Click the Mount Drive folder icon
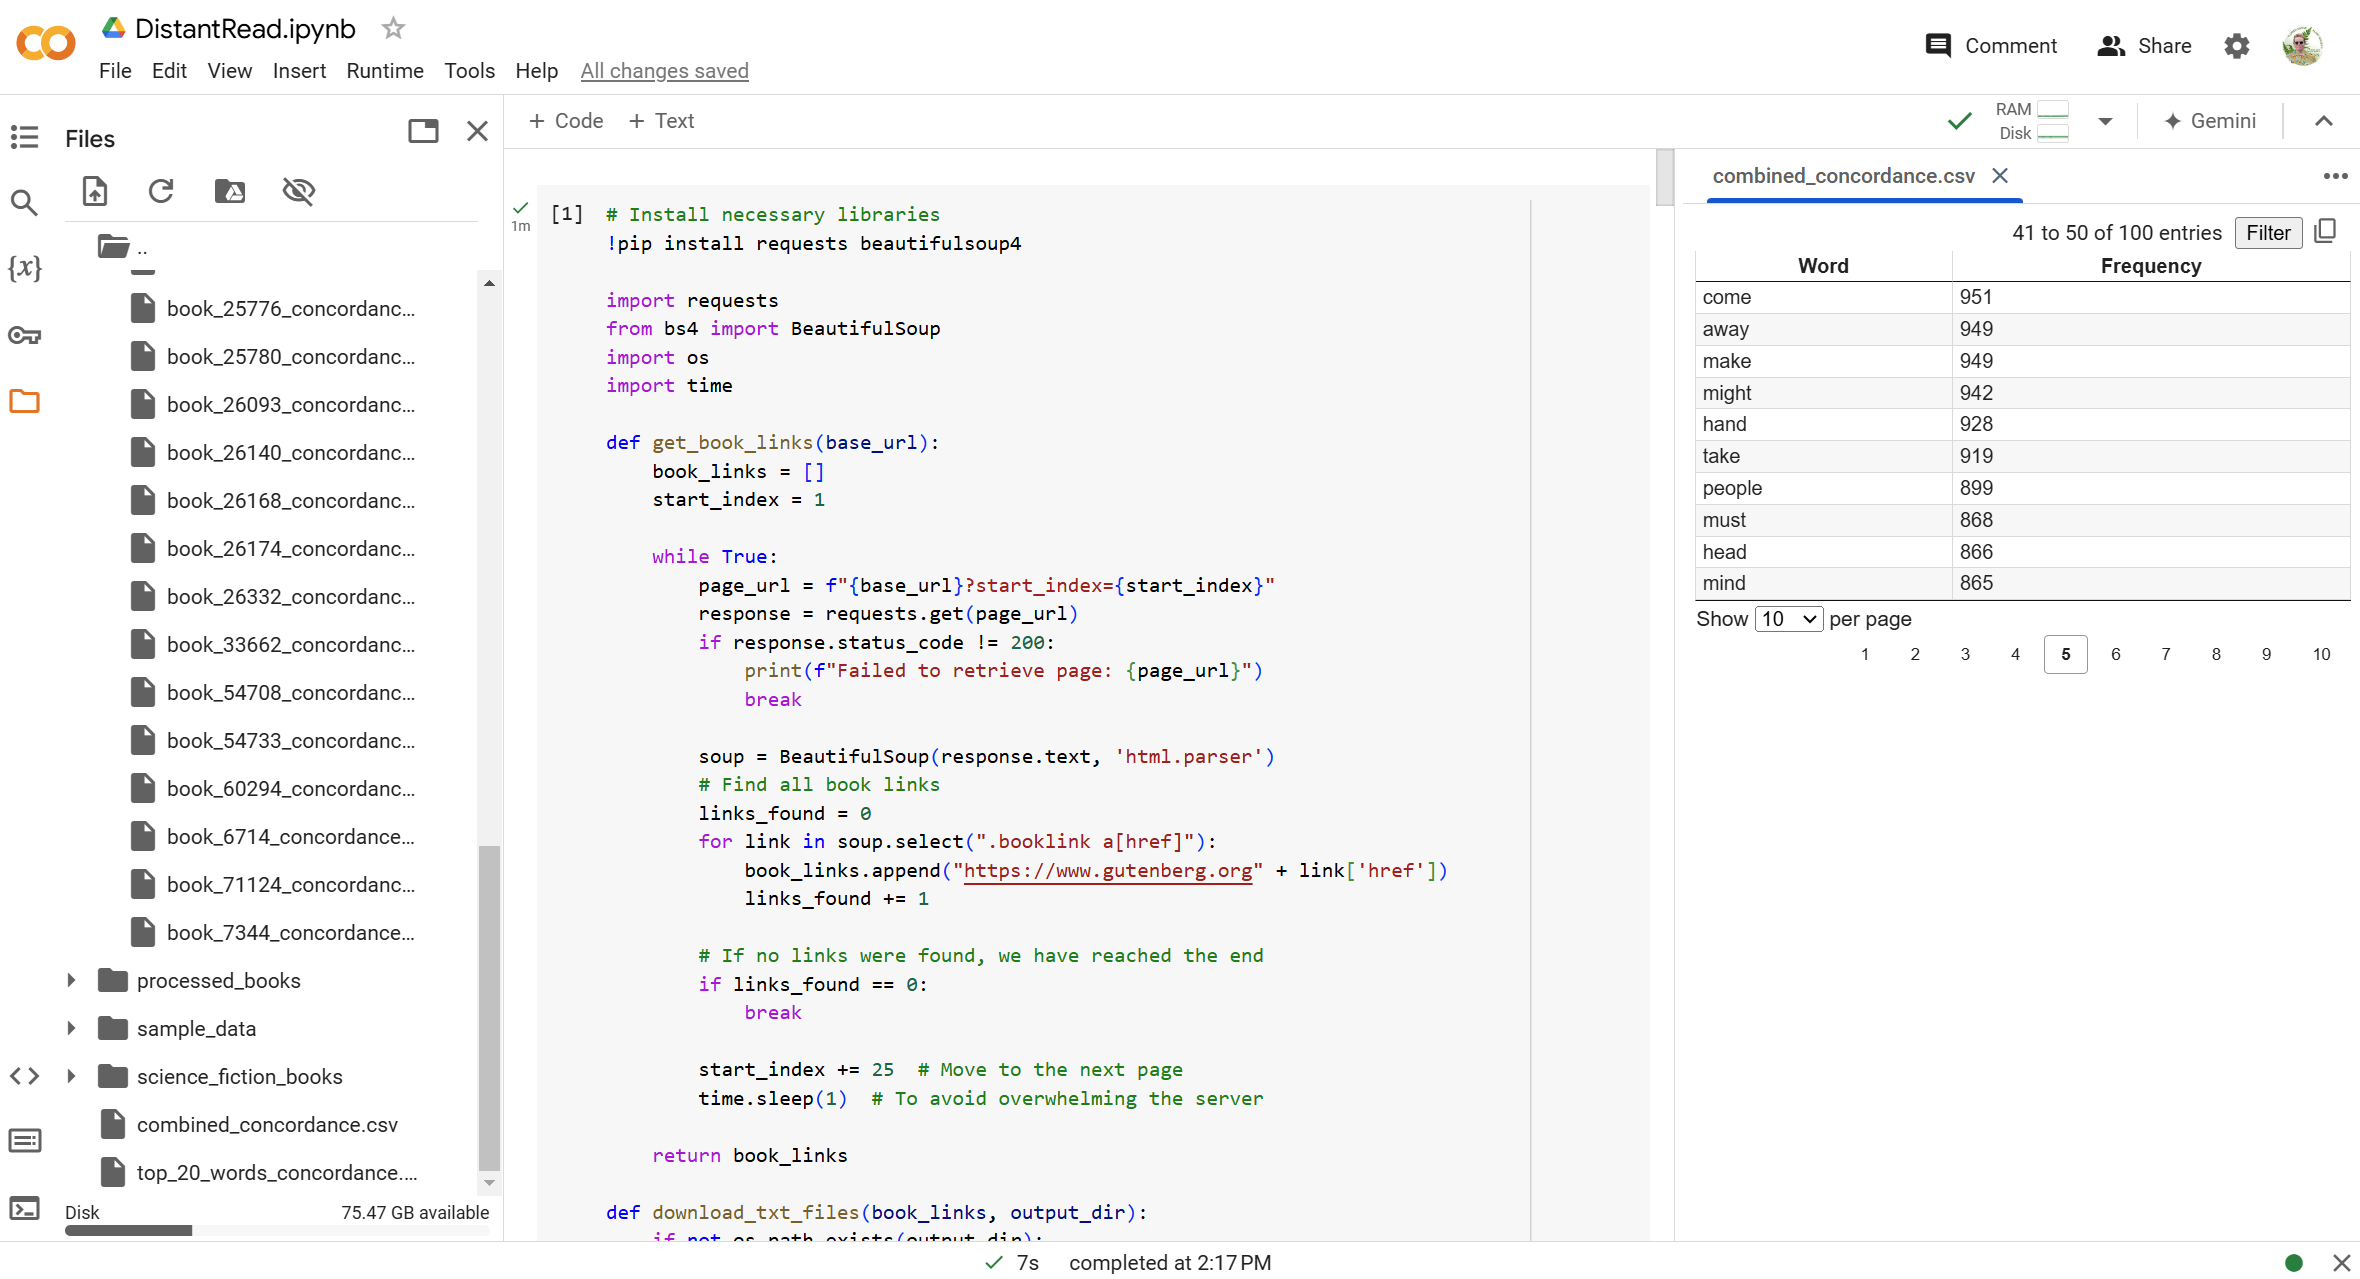The width and height of the screenshot is (2360, 1279). click(x=230, y=191)
